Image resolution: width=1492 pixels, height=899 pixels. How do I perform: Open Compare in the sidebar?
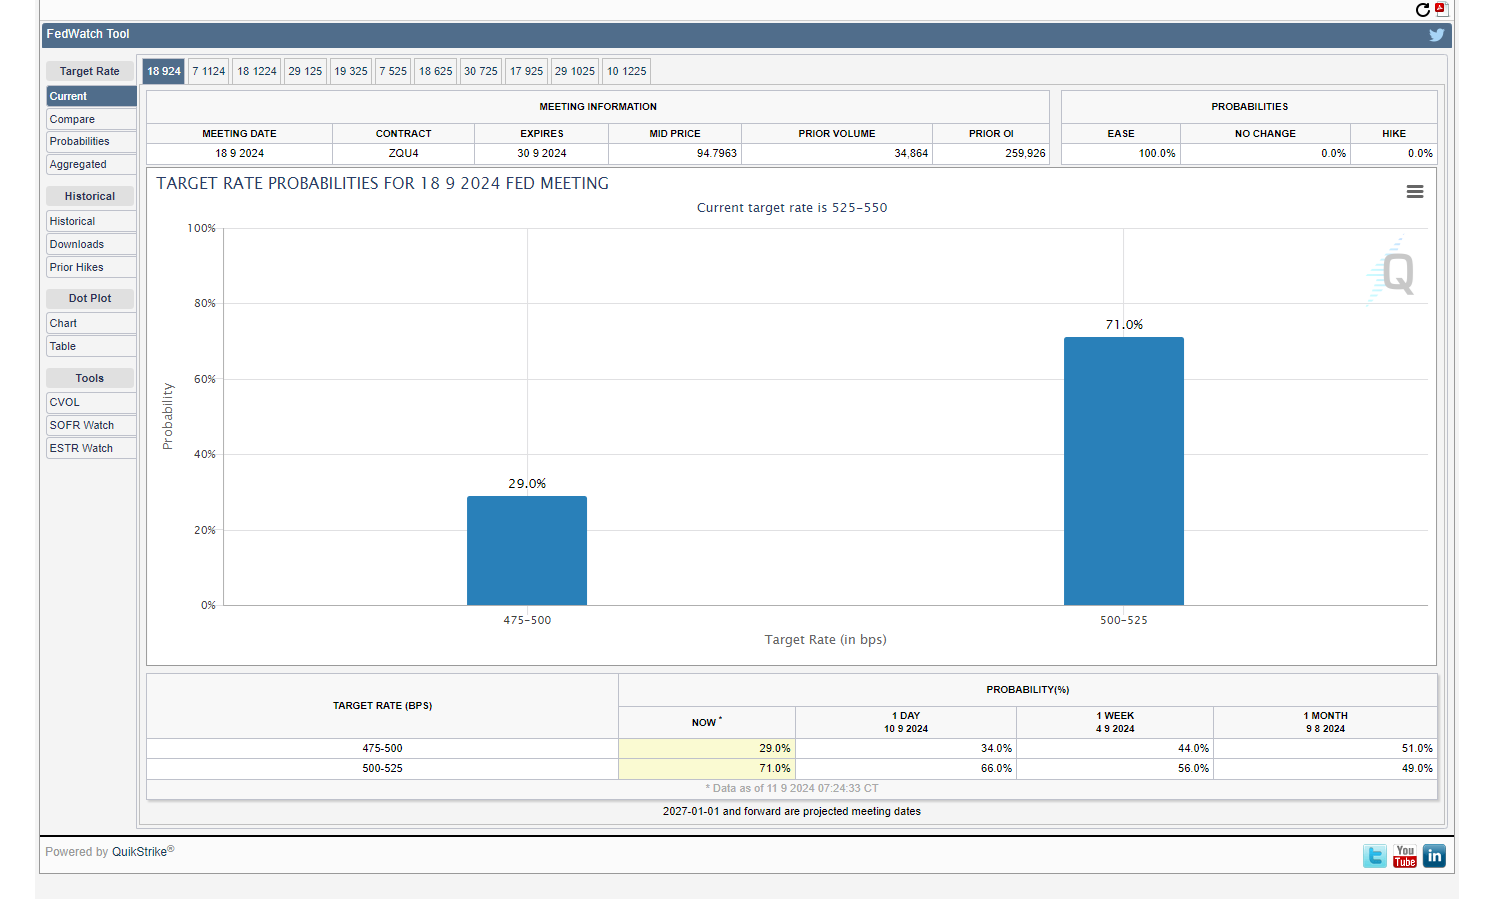(90, 119)
